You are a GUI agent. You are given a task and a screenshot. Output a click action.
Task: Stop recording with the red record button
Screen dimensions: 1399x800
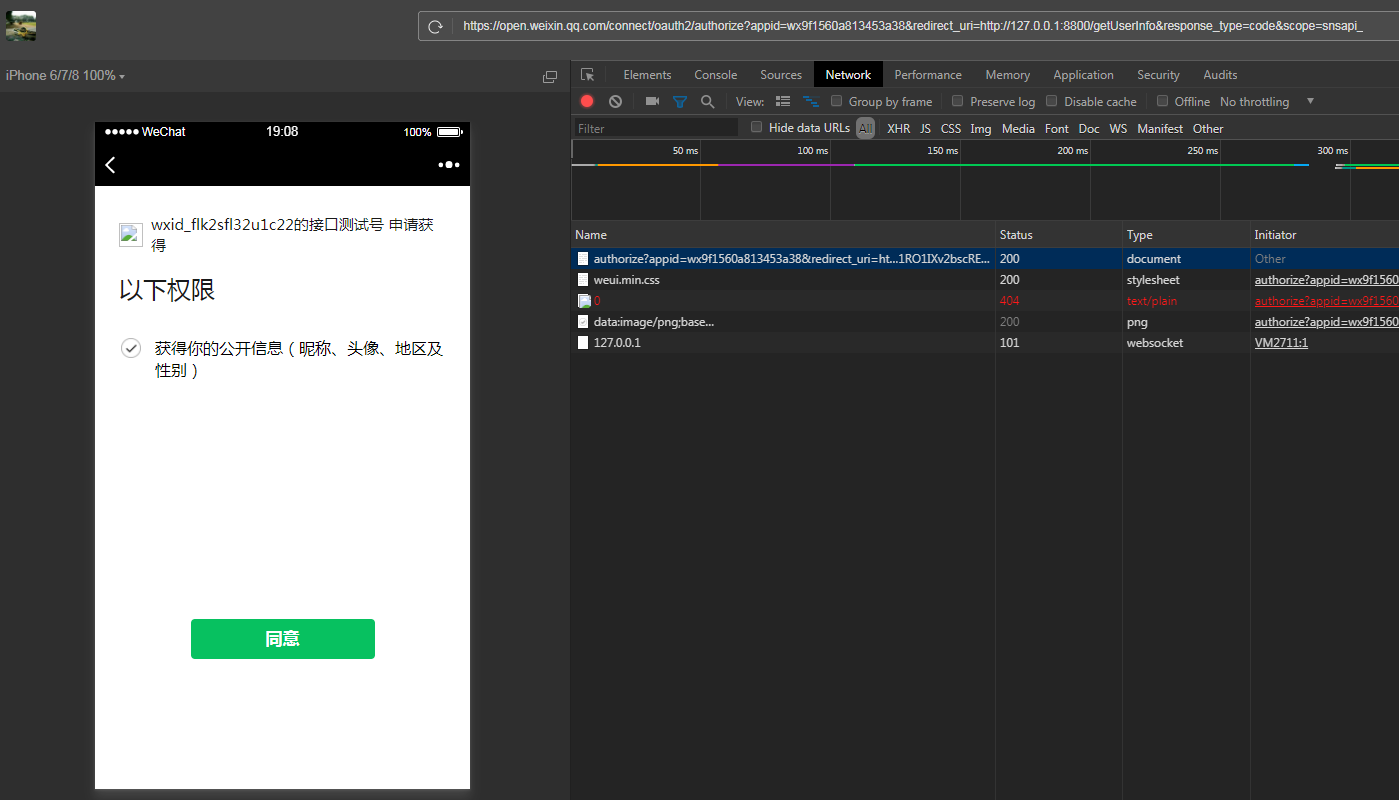(587, 101)
